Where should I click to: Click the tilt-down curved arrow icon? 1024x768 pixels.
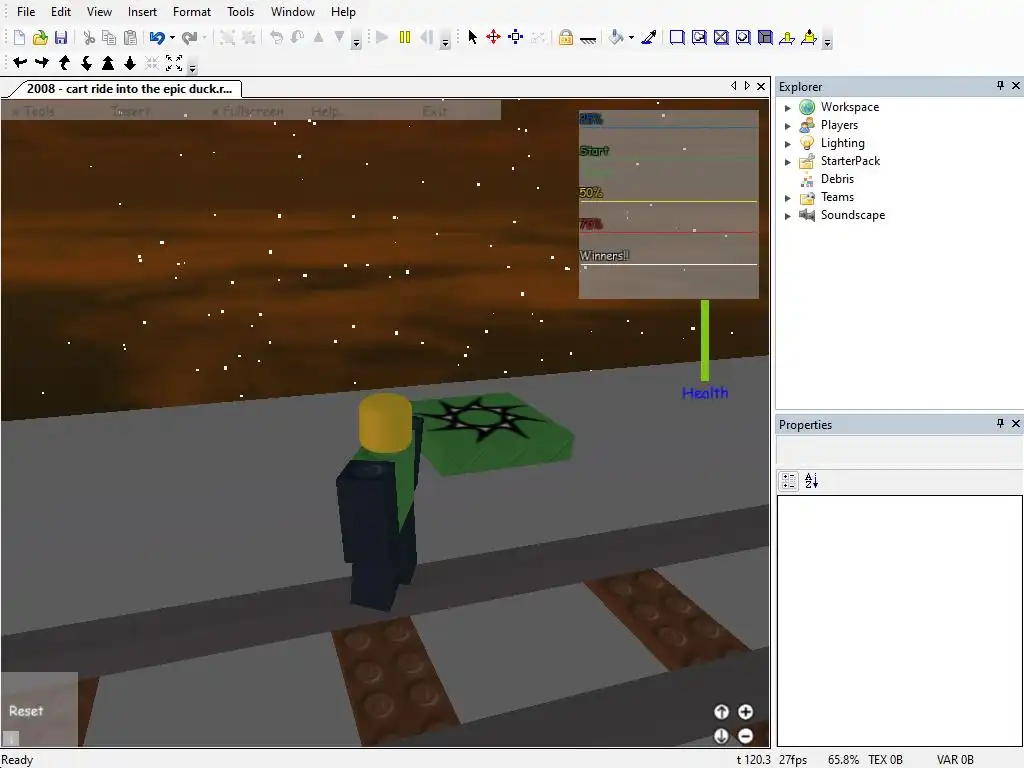click(x=86, y=63)
